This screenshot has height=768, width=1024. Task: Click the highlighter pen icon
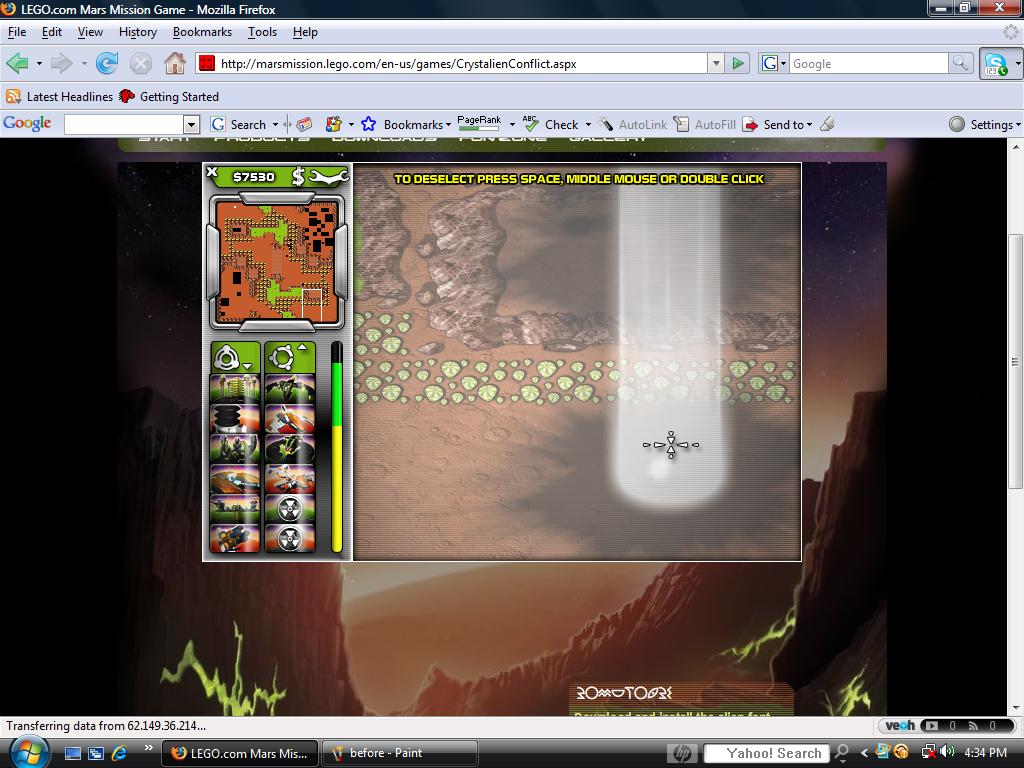(827, 124)
